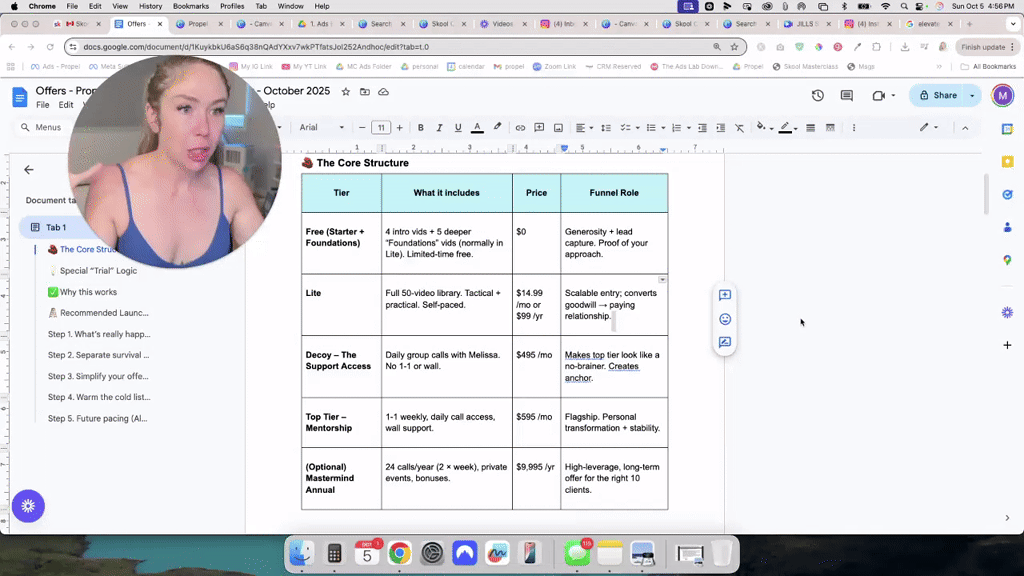
Task: Open Google Calendar in the side panel
Action: pyautogui.click(x=1007, y=129)
